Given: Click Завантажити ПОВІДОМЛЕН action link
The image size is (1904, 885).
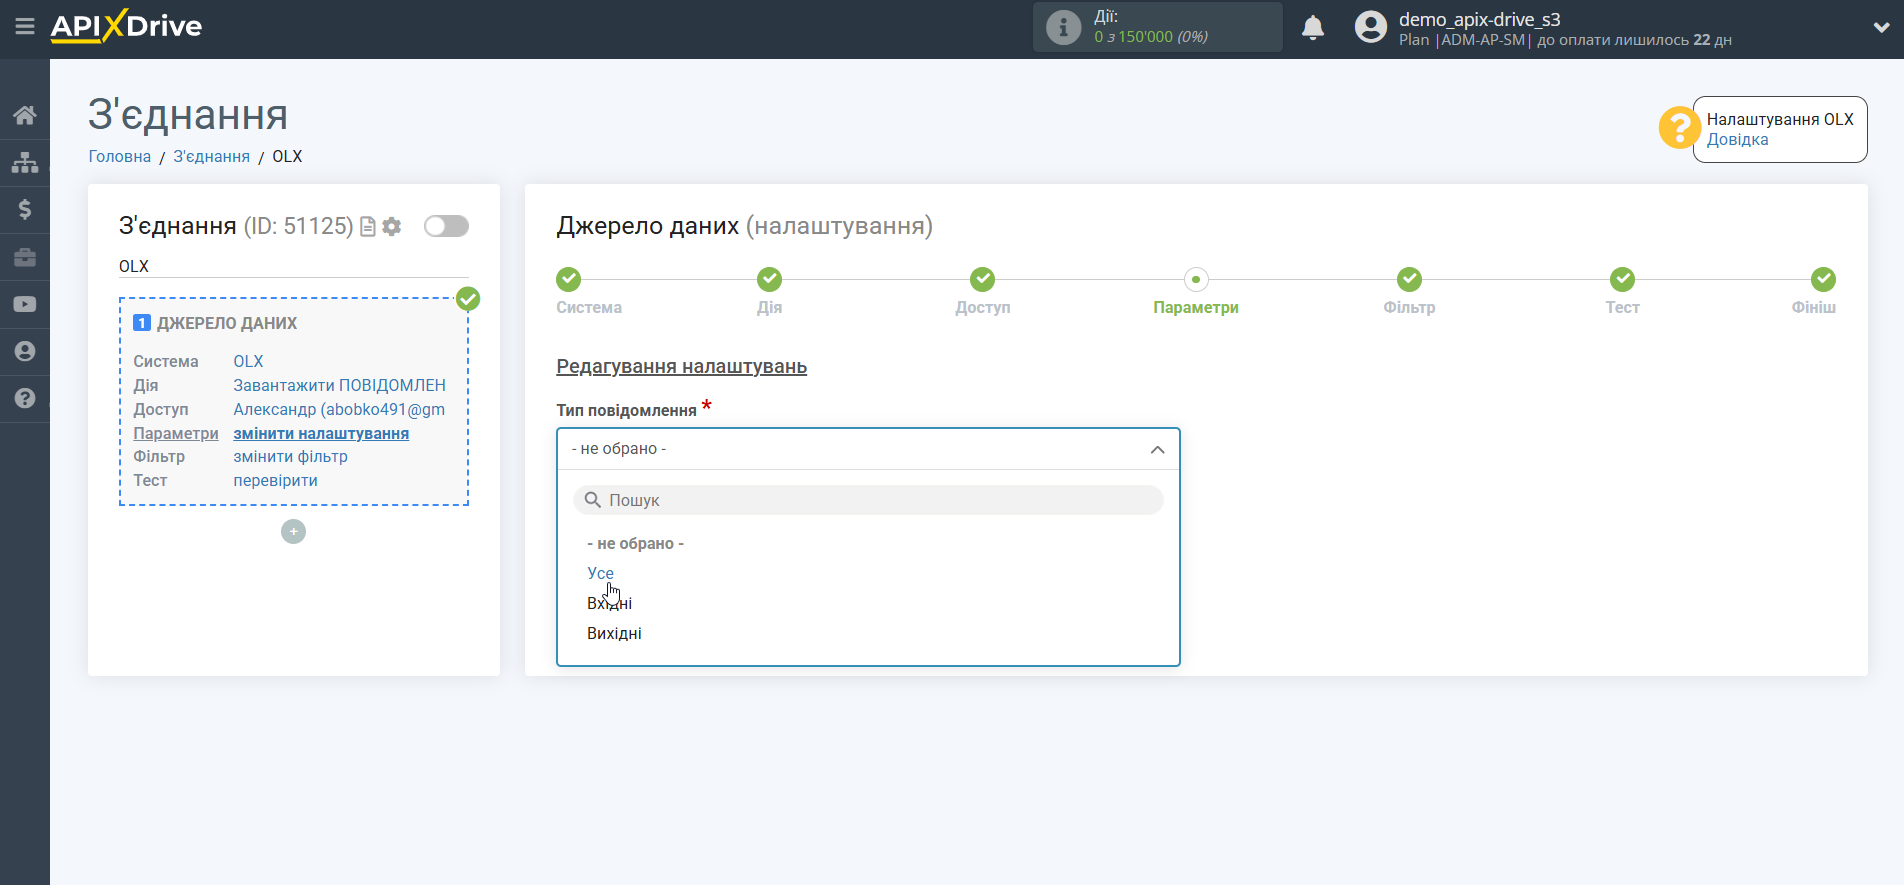Looking at the screenshot, I should coord(340,385).
